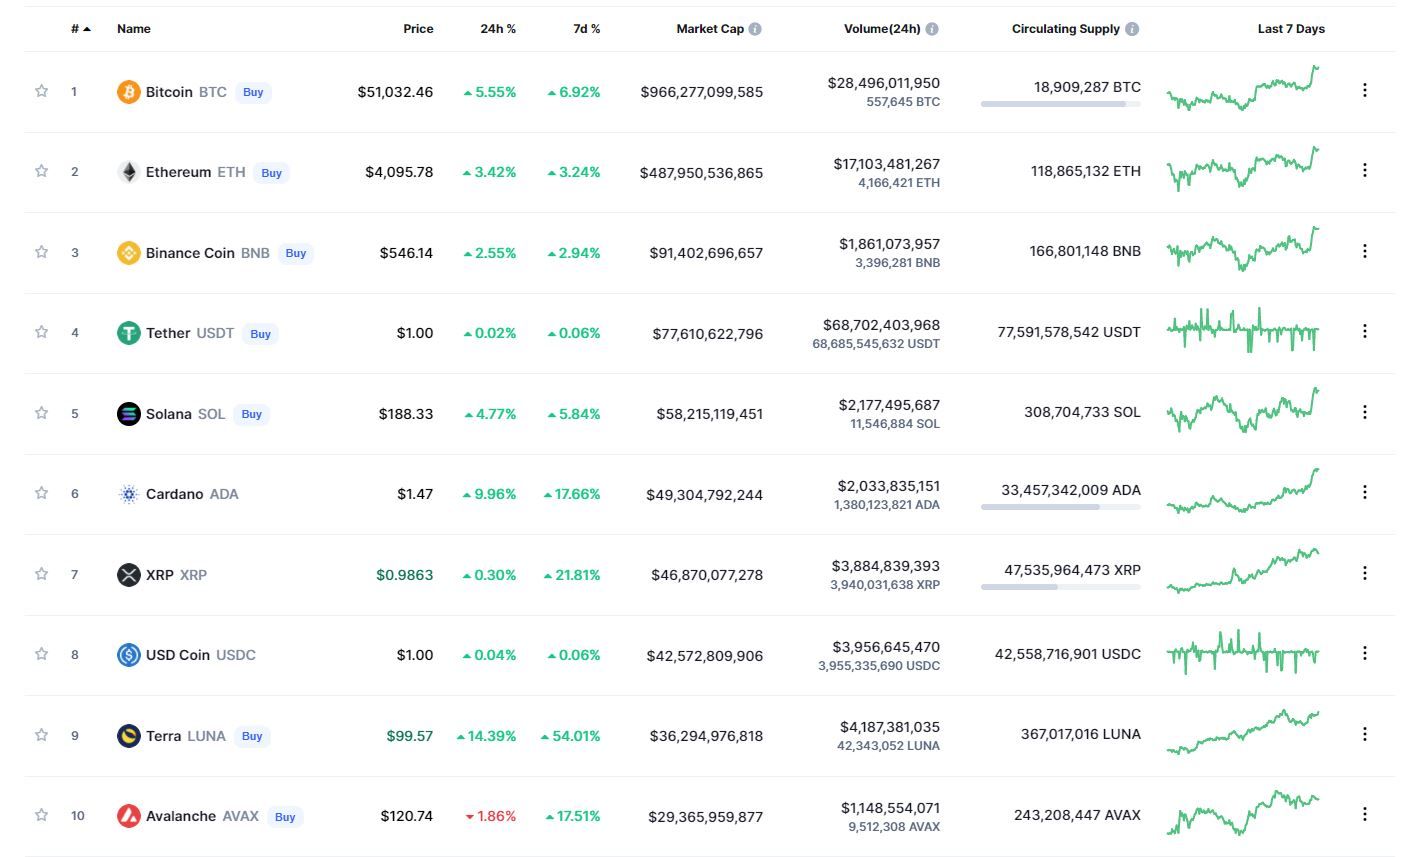The height and width of the screenshot is (857, 1409).
Task: Click the Buy button next to Avalanche
Action: [x=285, y=817]
